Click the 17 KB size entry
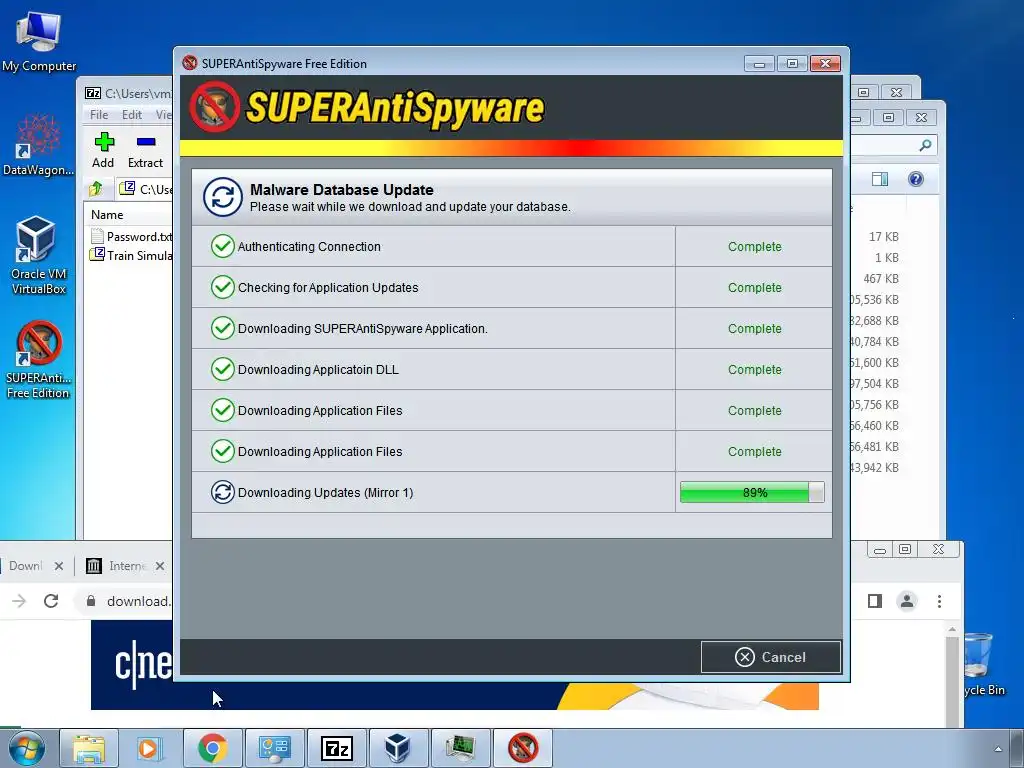The height and width of the screenshot is (768, 1024). click(884, 236)
